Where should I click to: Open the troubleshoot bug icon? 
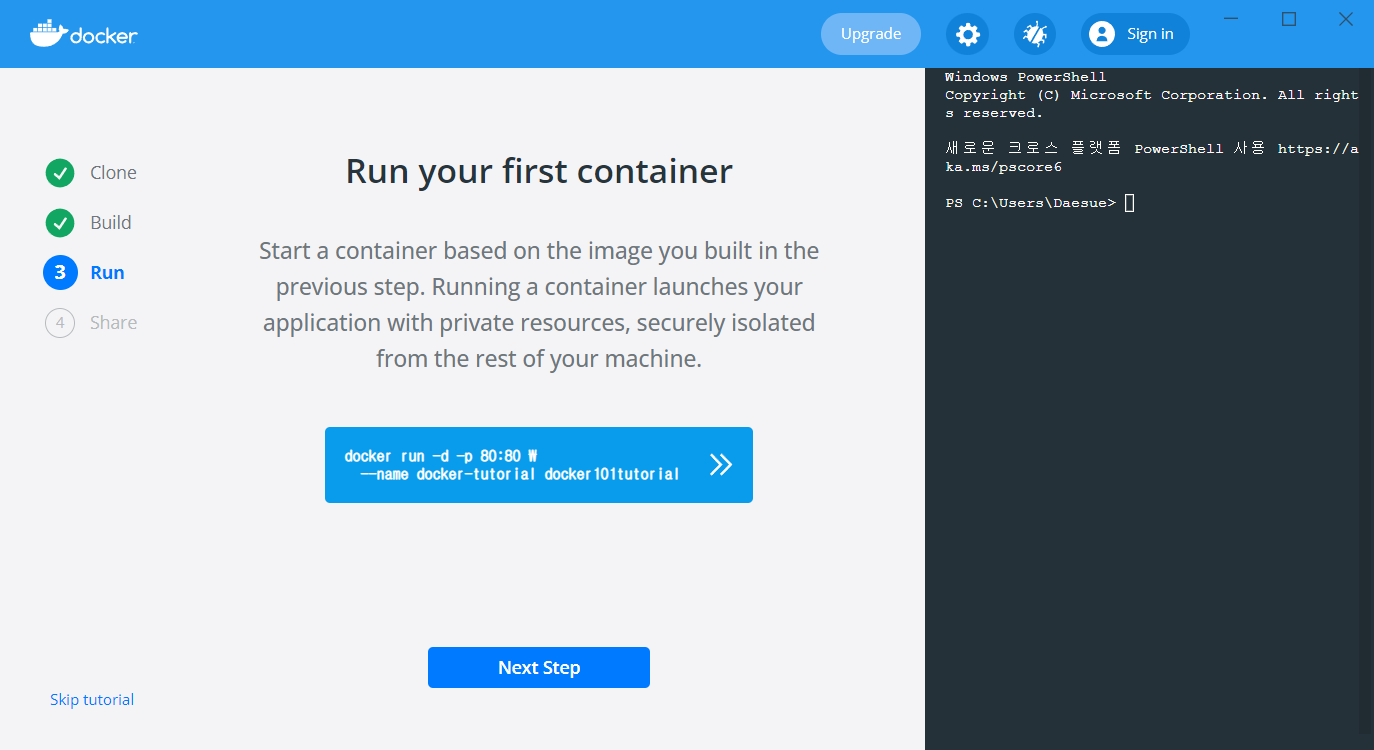click(1035, 34)
